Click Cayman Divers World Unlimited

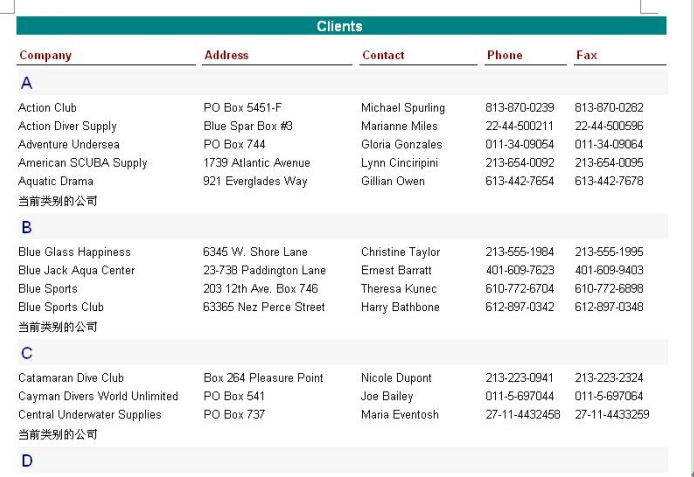click(98, 396)
